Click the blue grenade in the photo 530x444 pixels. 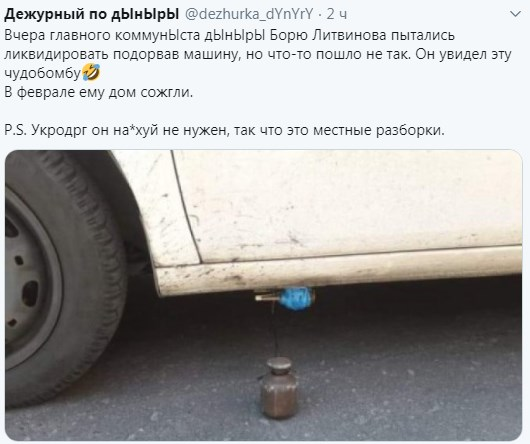click(295, 298)
